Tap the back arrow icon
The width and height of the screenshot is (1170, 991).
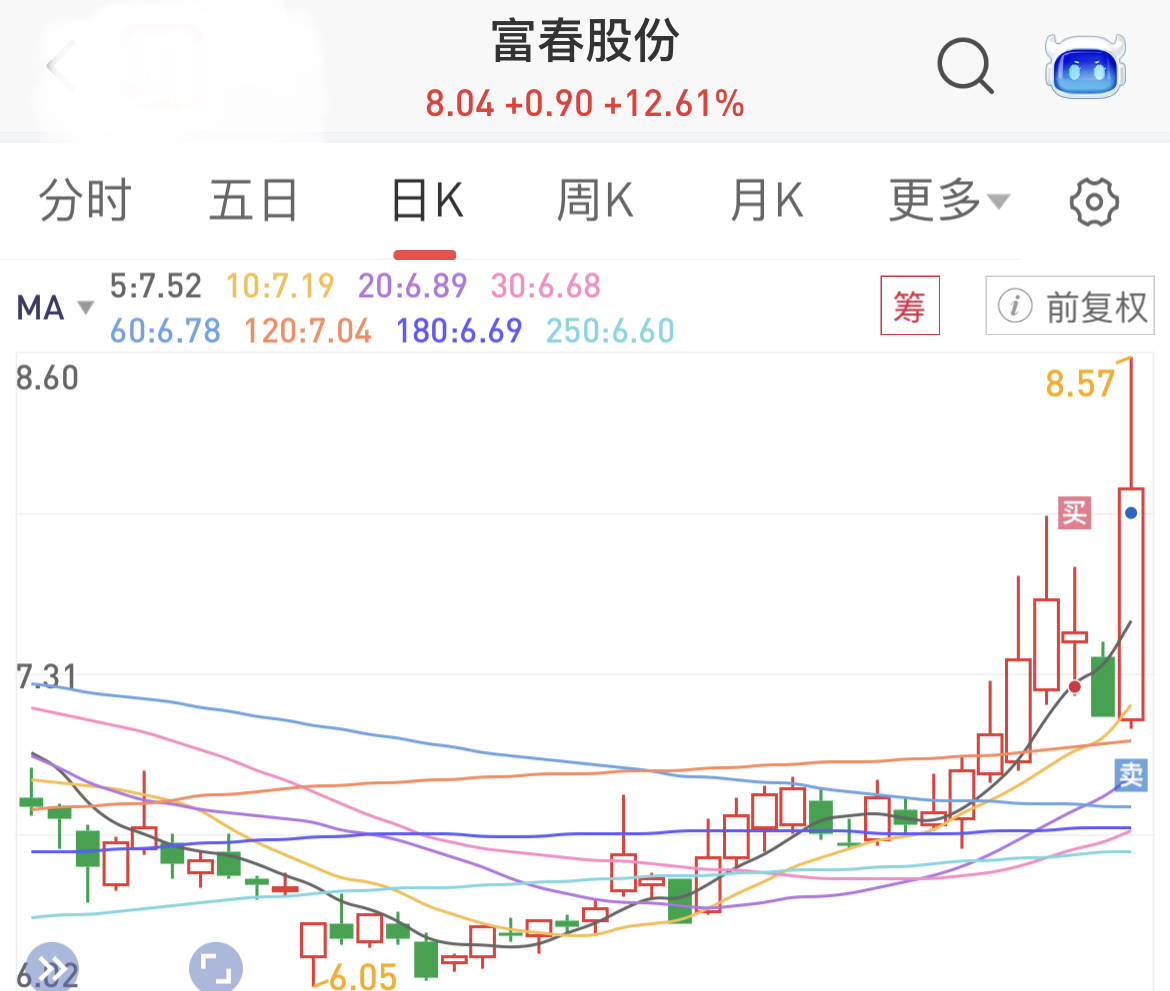pyautogui.click(x=60, y=68)
